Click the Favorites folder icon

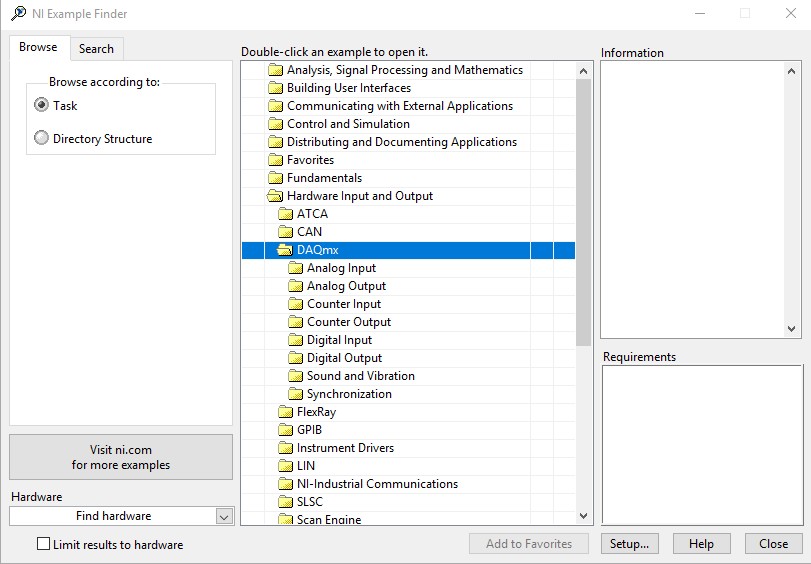(276, 160)
